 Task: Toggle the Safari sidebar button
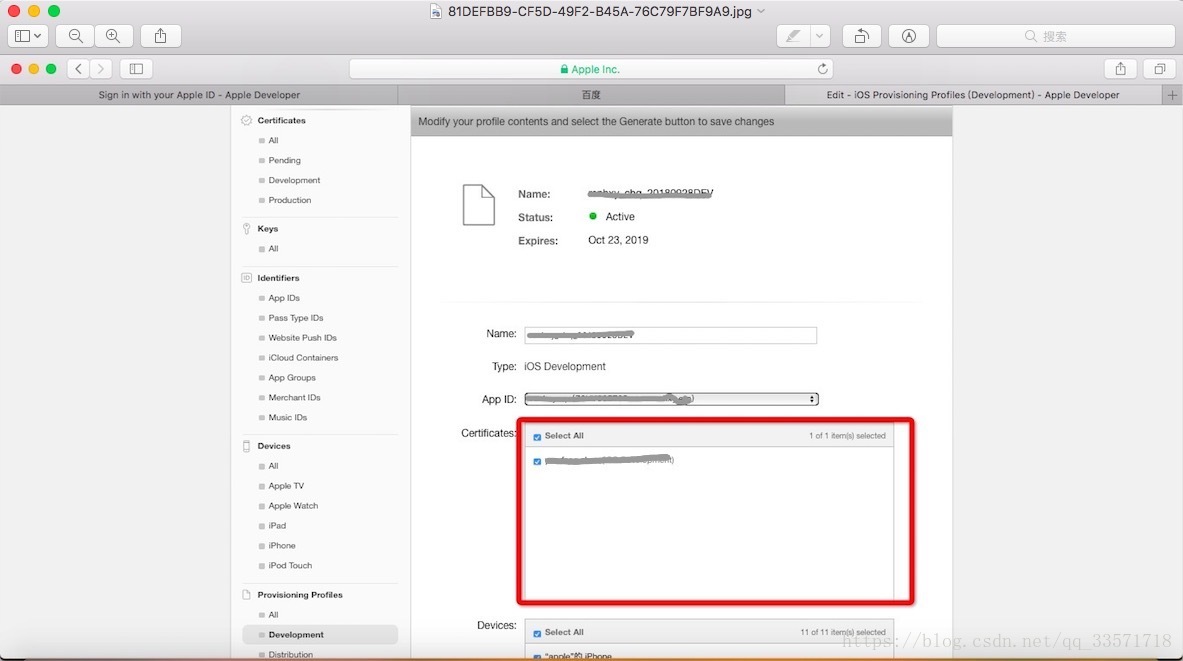(x=137, y=69)
